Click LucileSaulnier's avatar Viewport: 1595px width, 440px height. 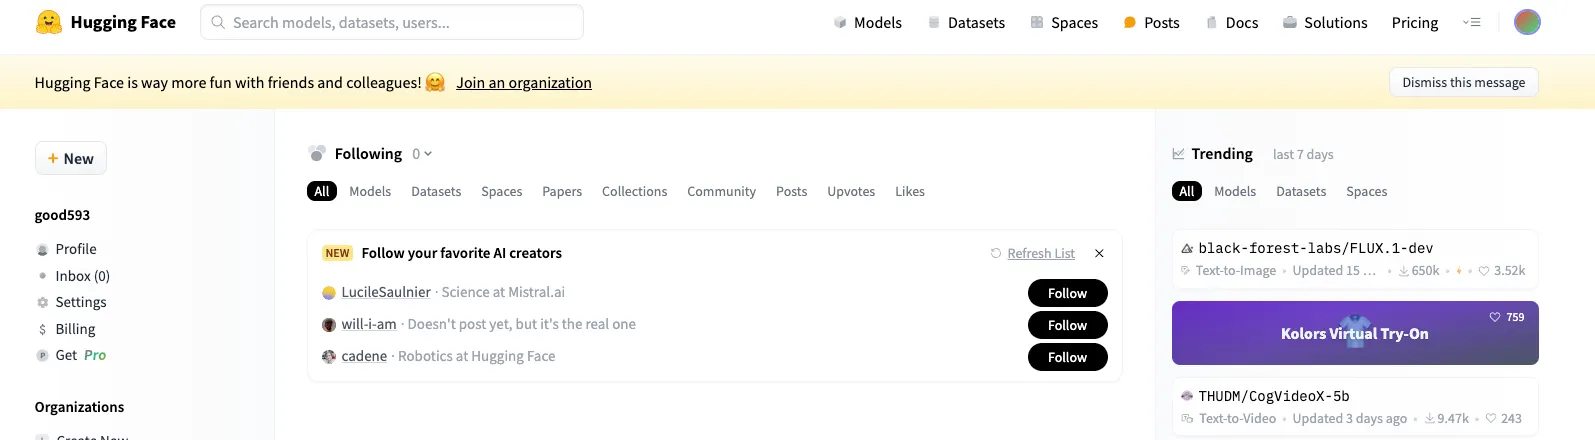pyautogui.click(x=329, y=293)
